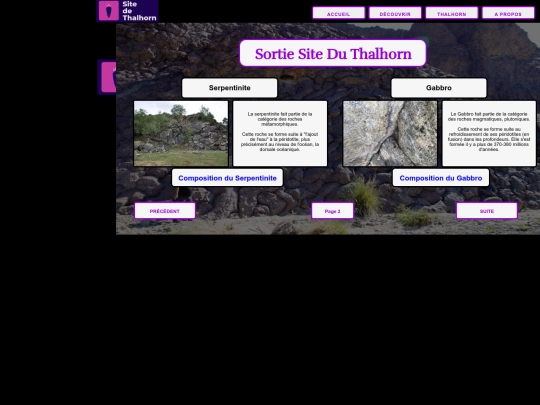540x405 pixels.
Task: Click the Sortie Site Du Thalhorn title
Action: 333,53
